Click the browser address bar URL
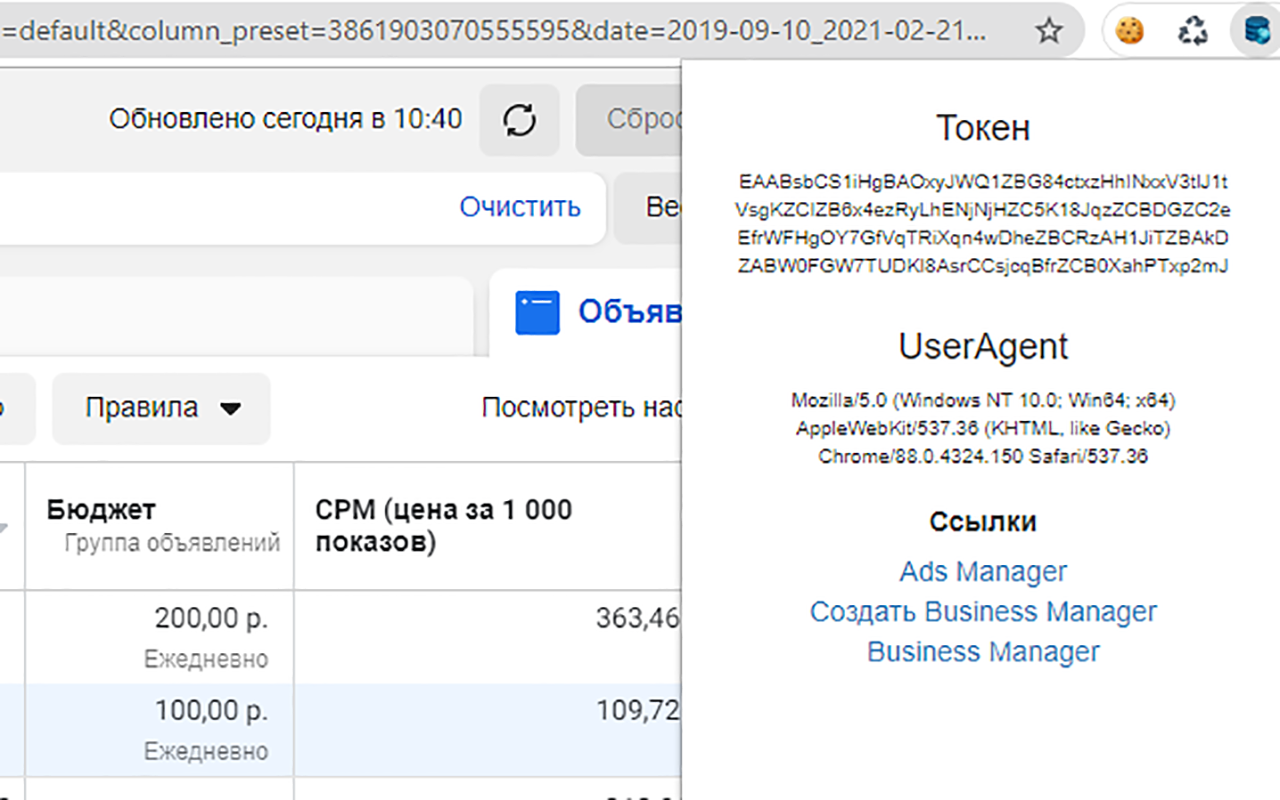Image resolution: width=1280 pixels, height=800 pixels. click(x=500, y=31)
